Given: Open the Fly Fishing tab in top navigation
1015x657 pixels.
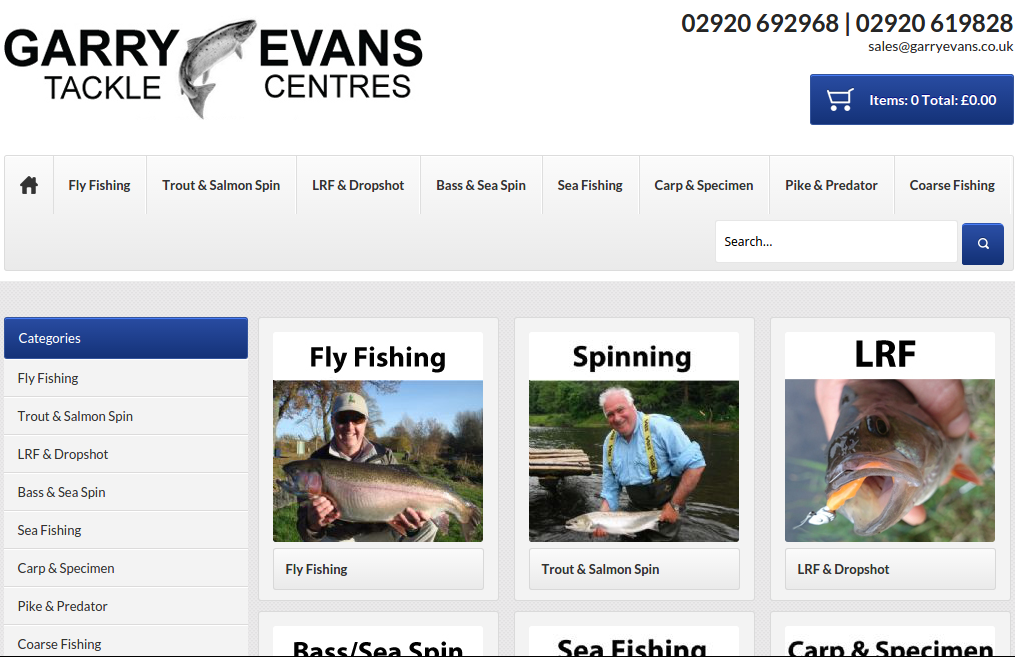Looking at the screenshot, I should tap(100, 185).
